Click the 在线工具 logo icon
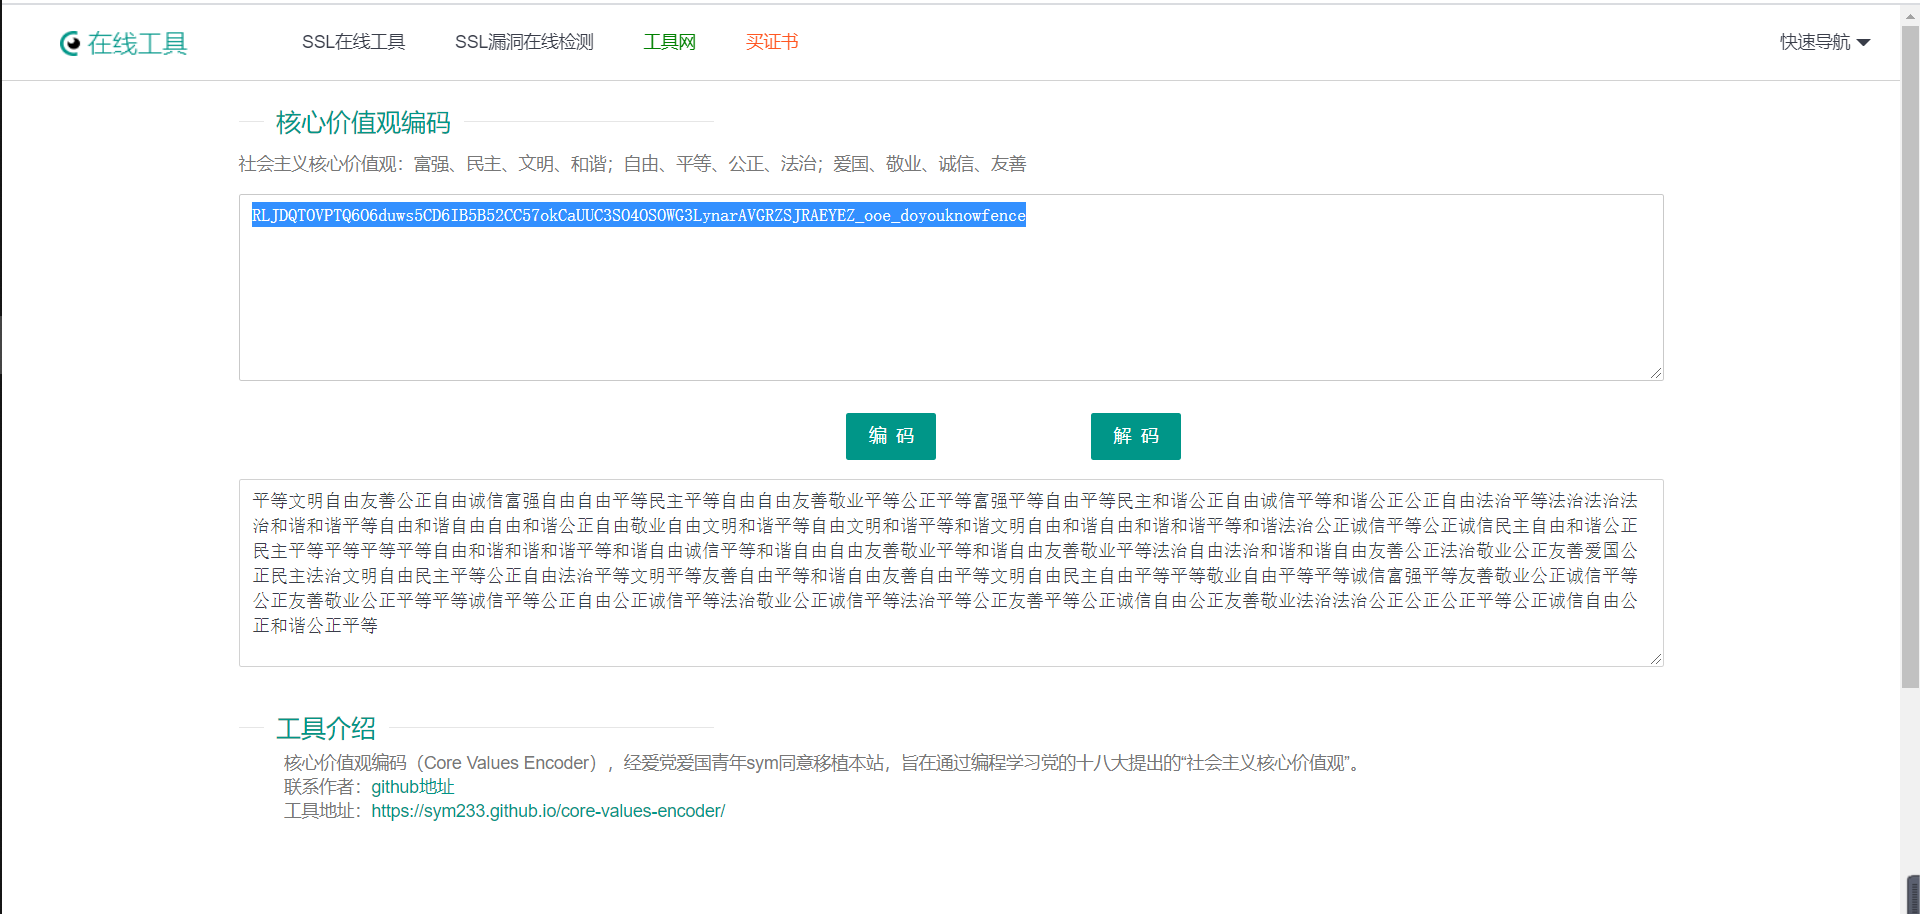 point(70,43)
